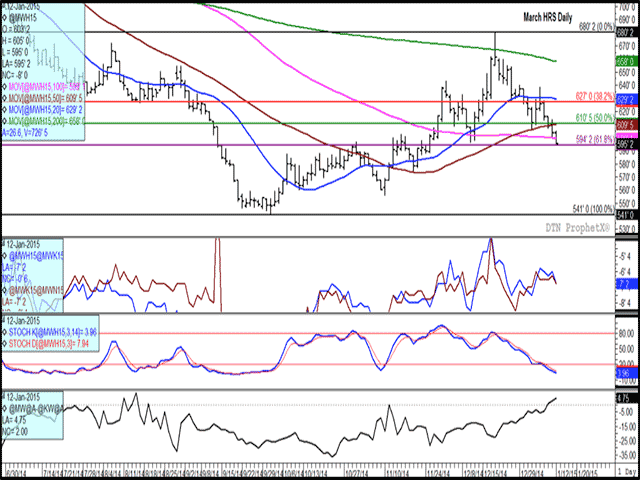Click the "A=26.6, V=726'5" legend line
The image size is (640, 480).
[27, 133]
